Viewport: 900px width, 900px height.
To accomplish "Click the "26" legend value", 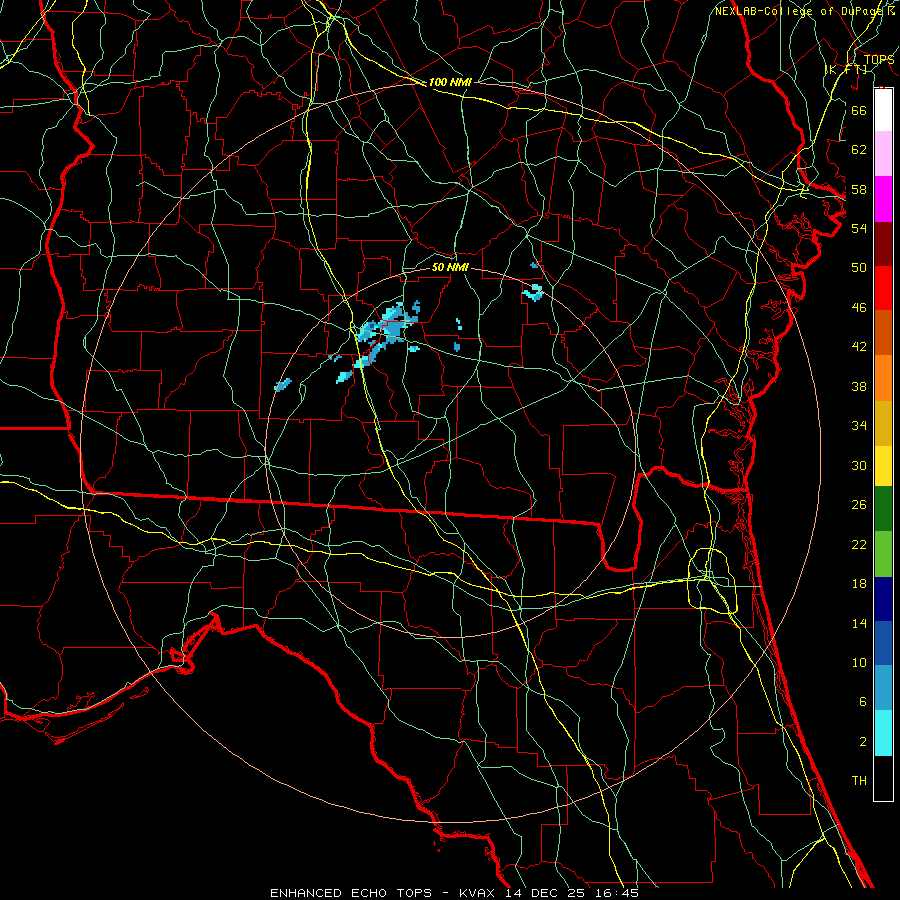I will [x=859, y=505].
